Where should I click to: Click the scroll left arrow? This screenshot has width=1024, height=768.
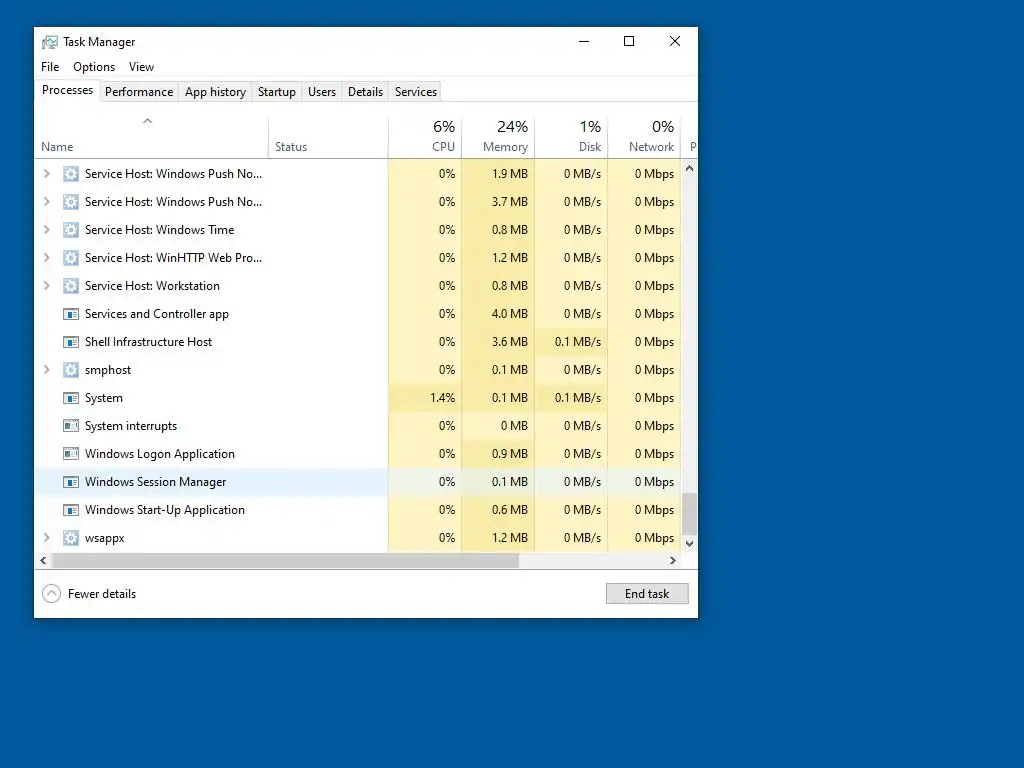point(43,560)
